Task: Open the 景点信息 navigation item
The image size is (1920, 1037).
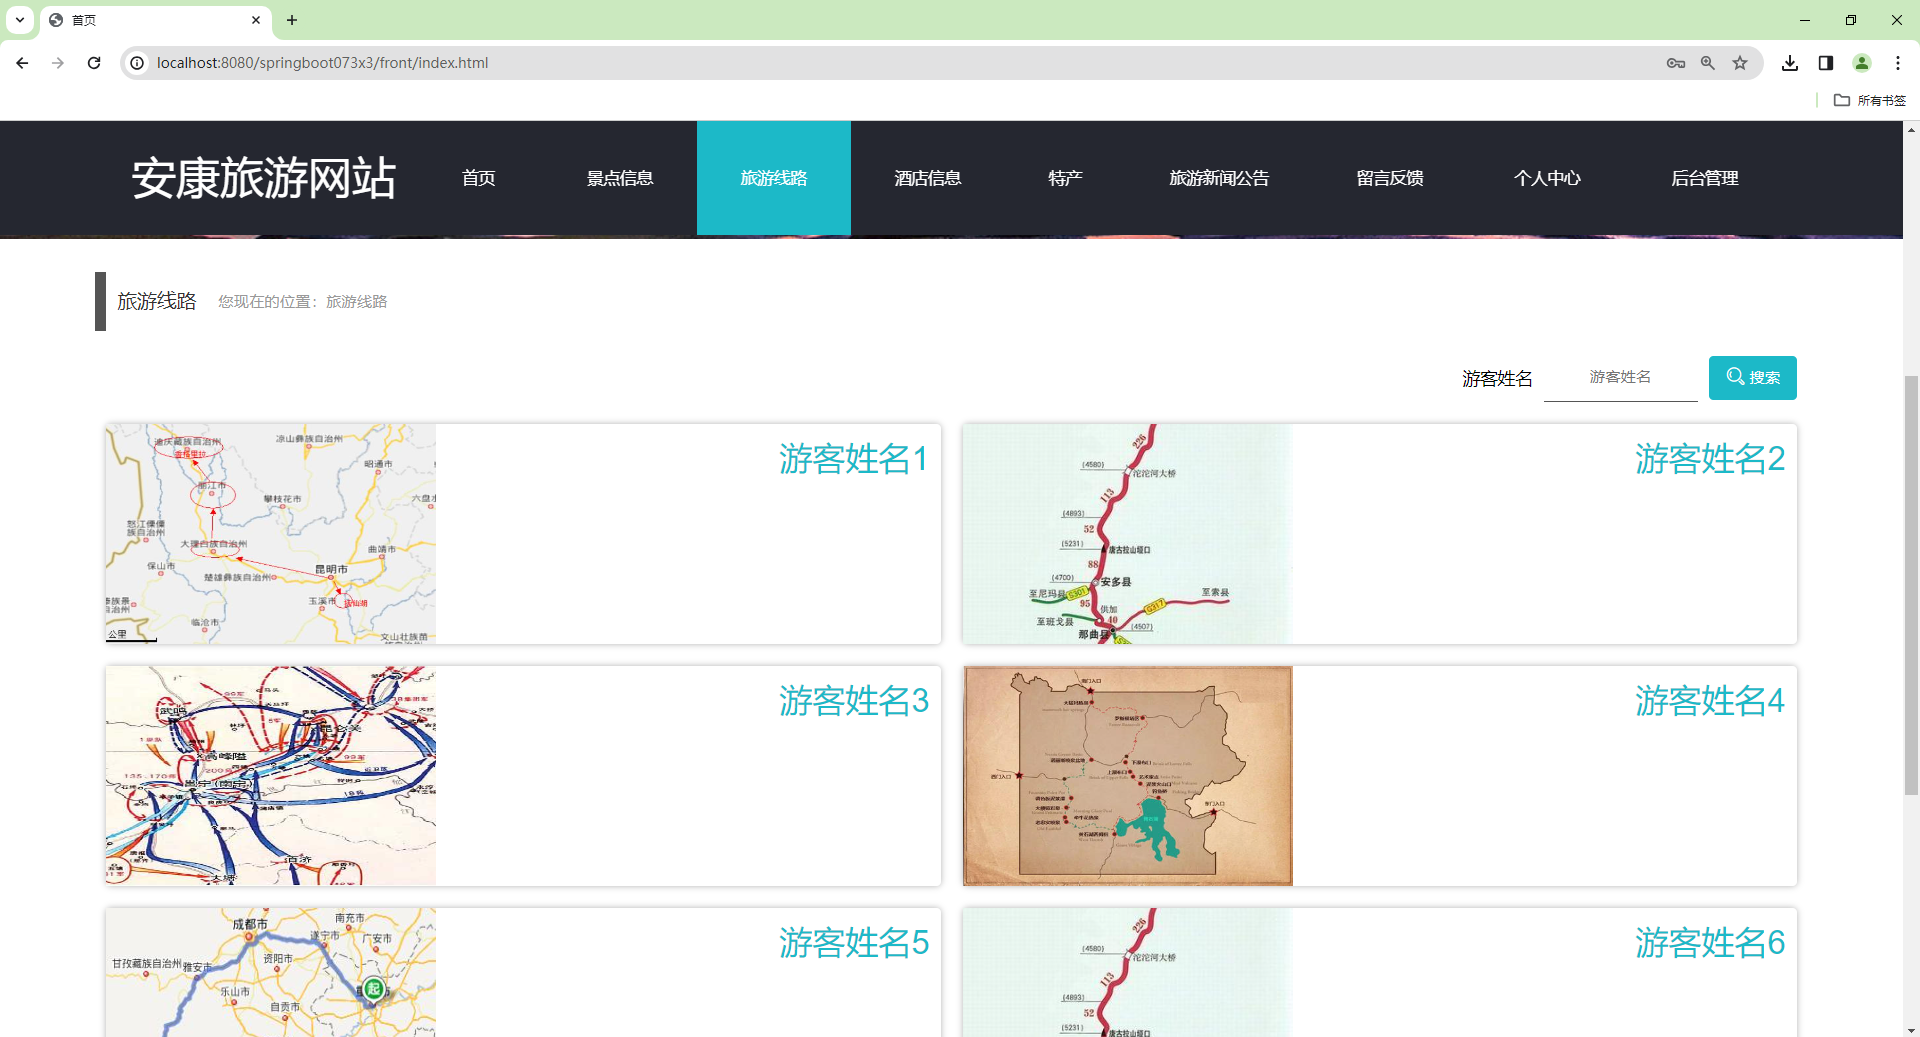Action: tap(620, 178)
